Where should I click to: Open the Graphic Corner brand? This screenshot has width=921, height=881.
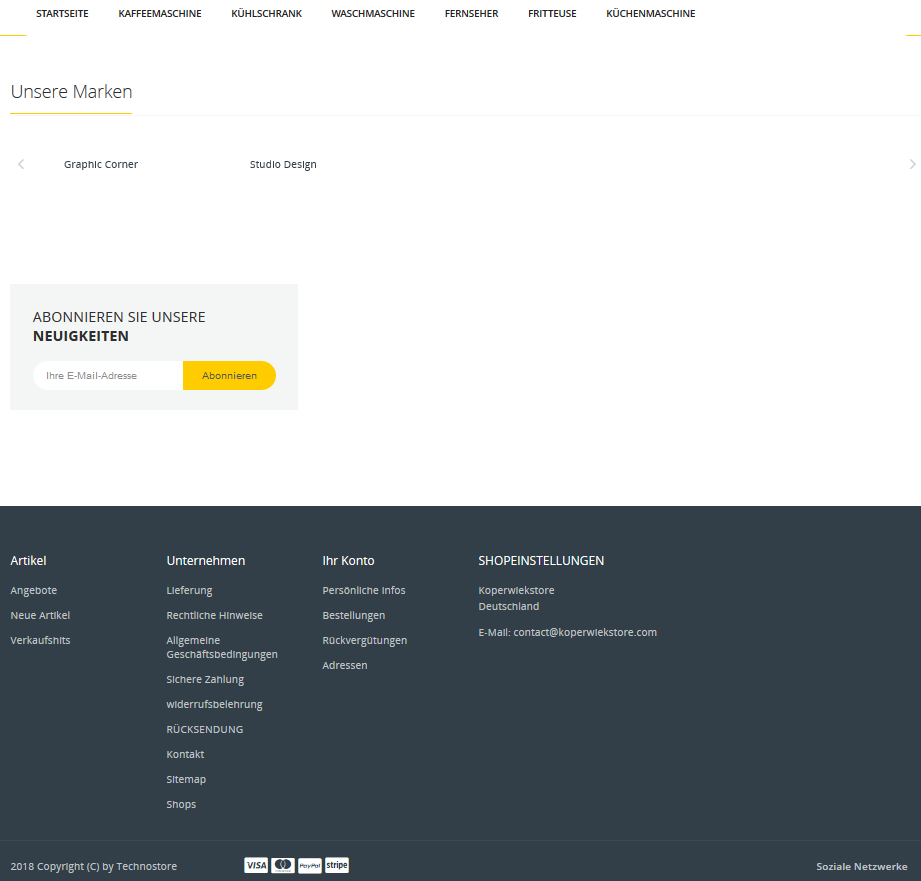point(101,164)
